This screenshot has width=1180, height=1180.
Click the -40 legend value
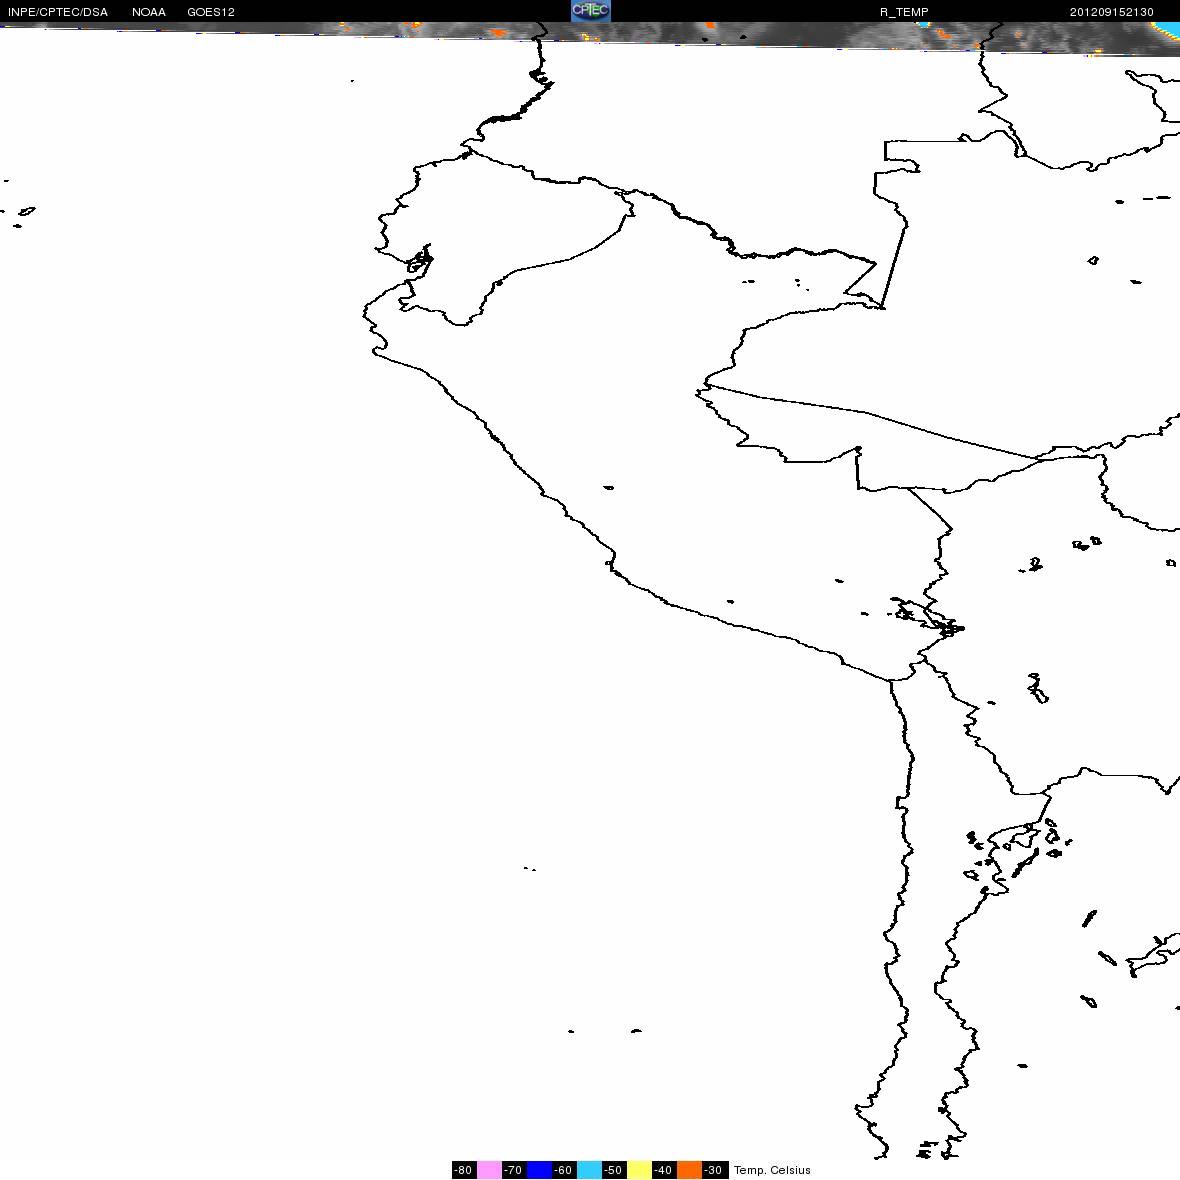pos(665,1169)
